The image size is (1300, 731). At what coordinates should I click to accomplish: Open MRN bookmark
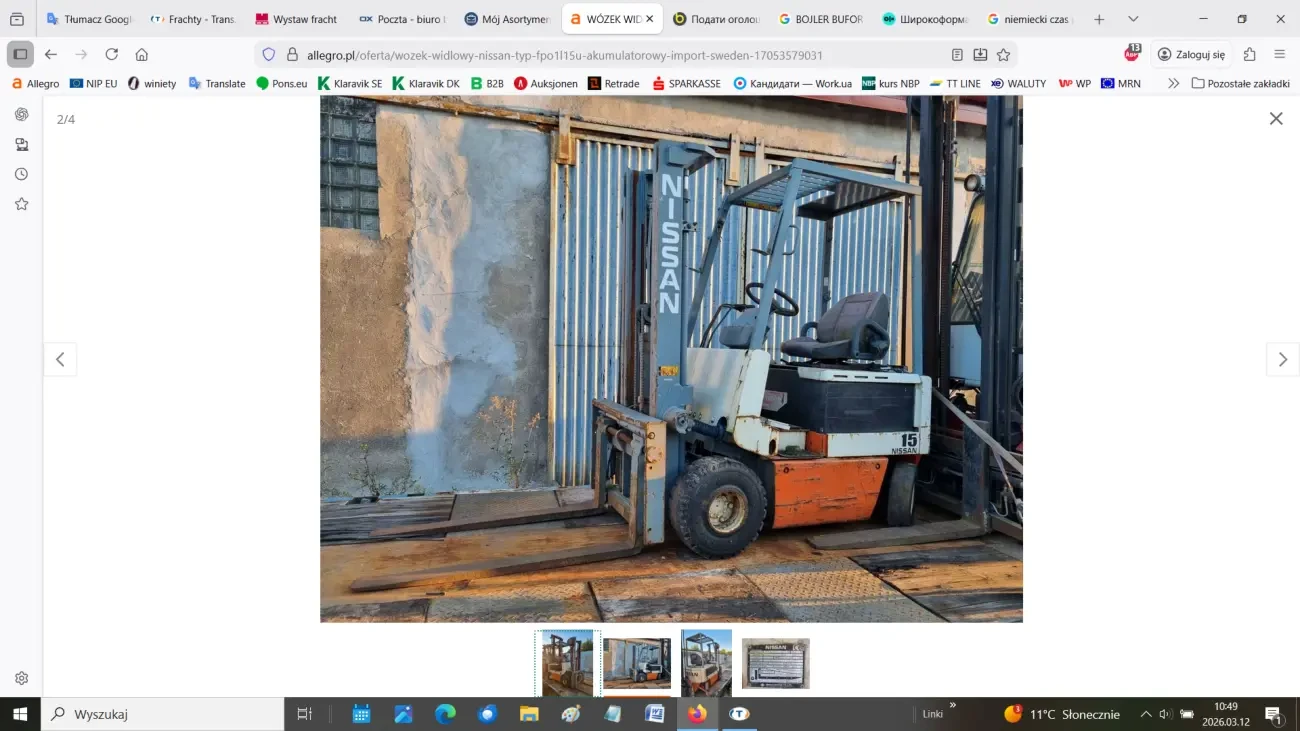(x=1120, y=83)
